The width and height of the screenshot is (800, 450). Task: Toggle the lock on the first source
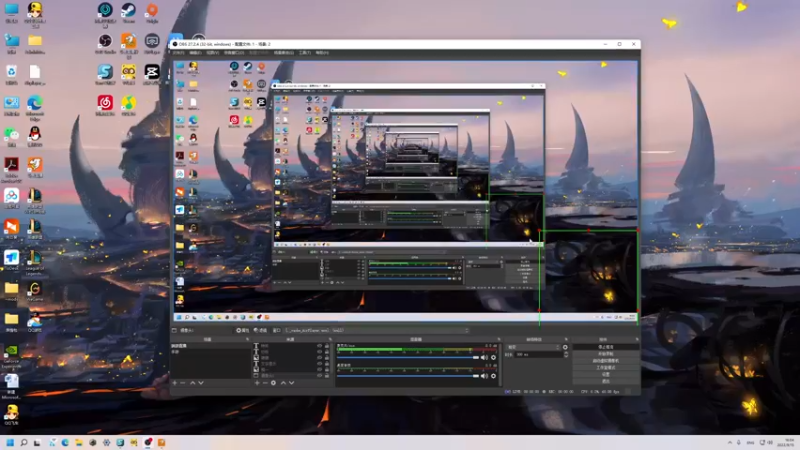327,345
